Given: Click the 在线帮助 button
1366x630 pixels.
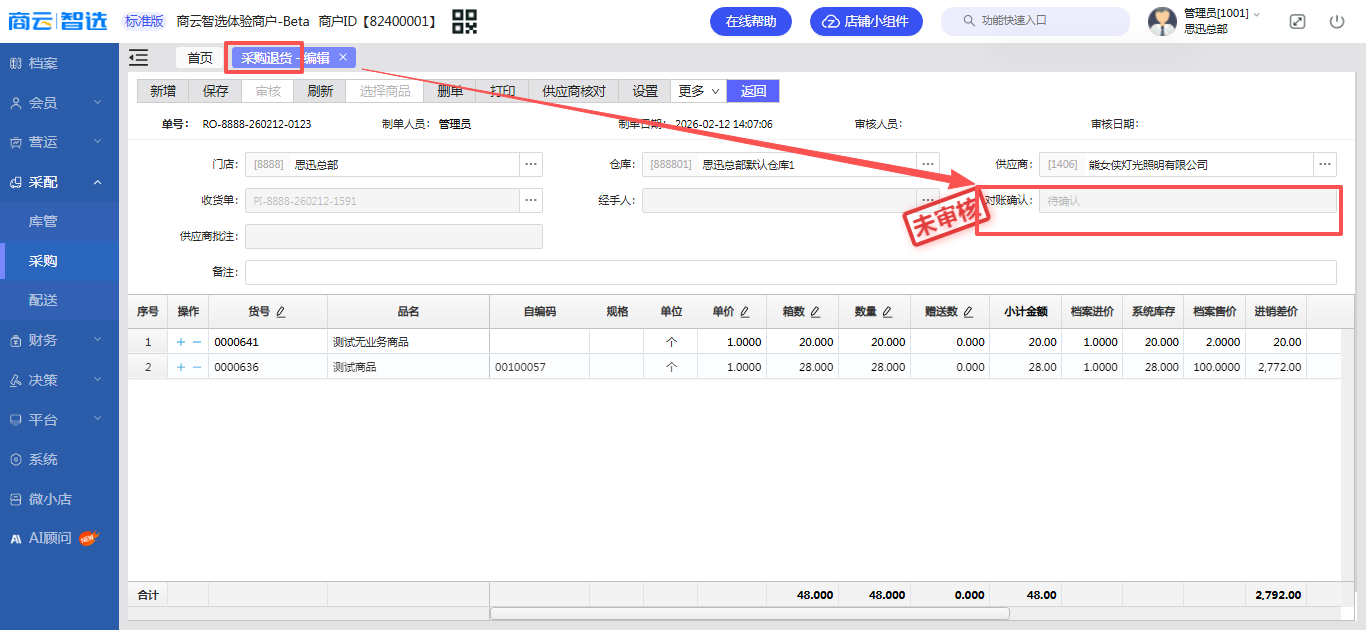Looking at the screenshot, I should pos(750,21).
